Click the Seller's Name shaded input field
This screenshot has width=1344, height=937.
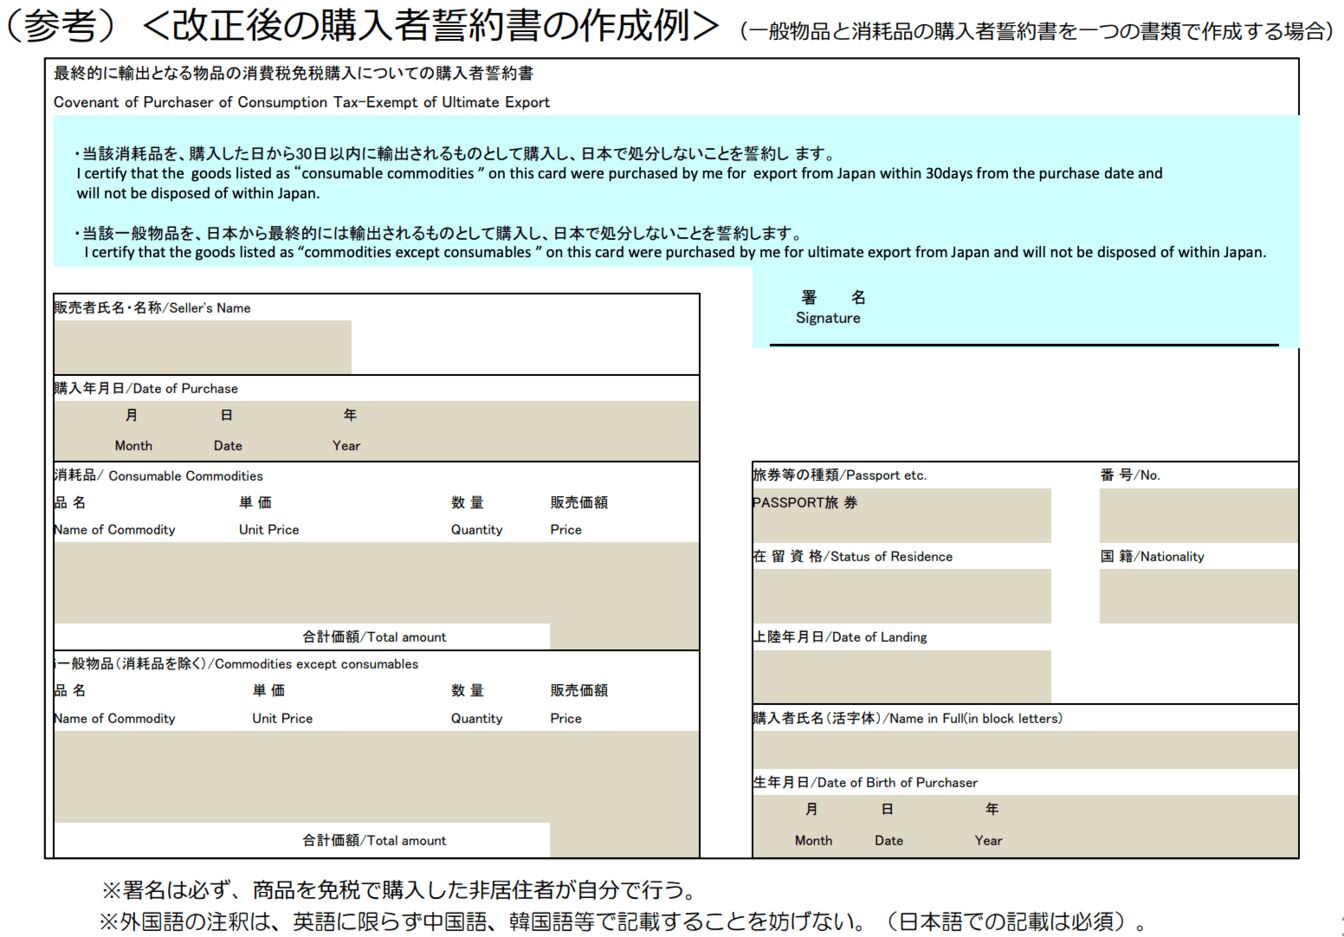203,347
